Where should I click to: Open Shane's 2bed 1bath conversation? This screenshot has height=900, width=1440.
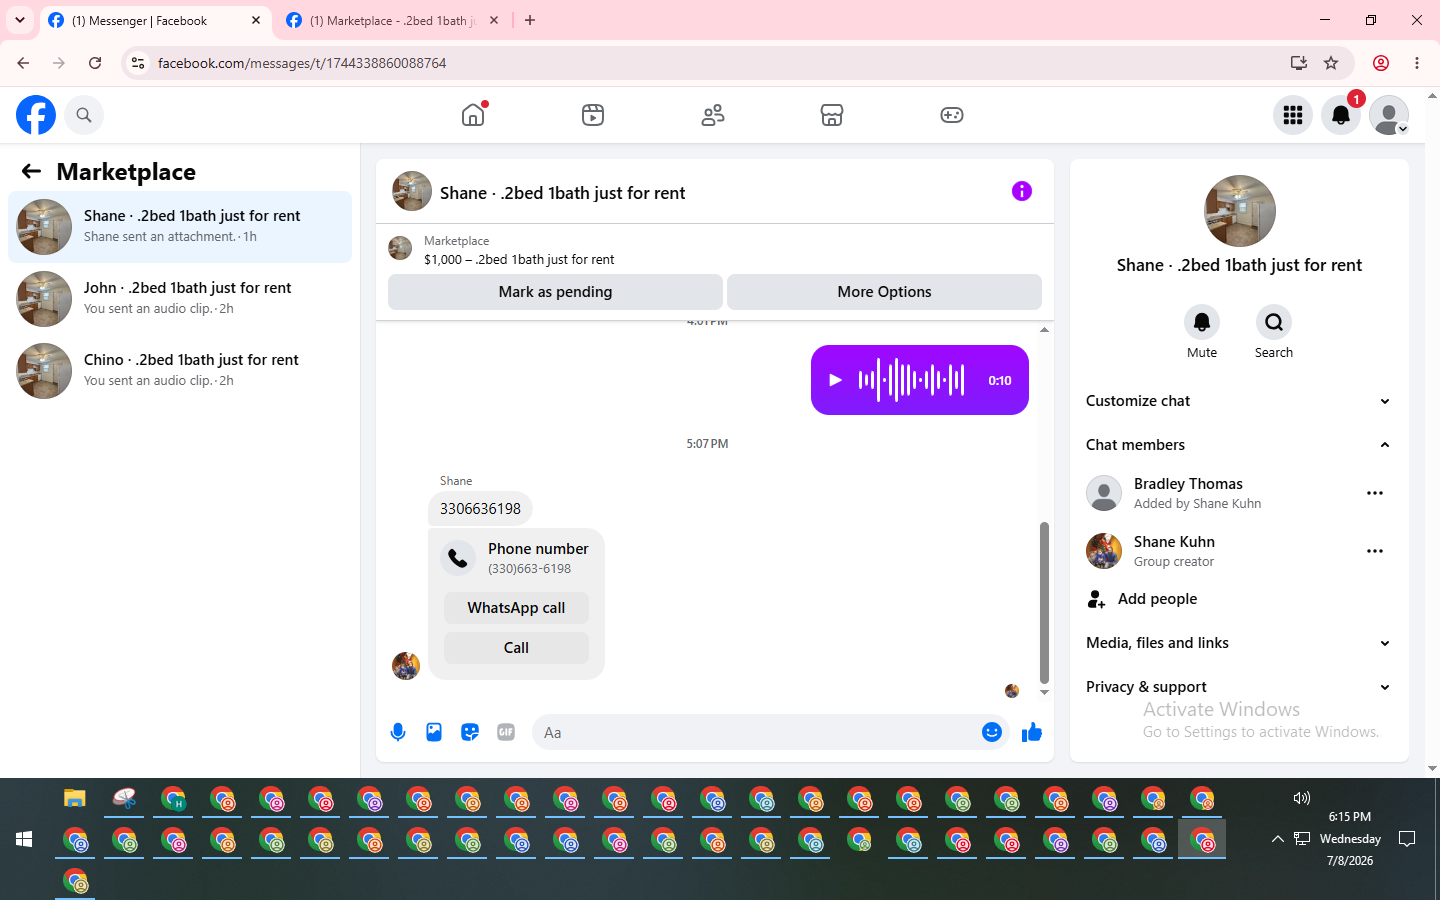(180, 227)
